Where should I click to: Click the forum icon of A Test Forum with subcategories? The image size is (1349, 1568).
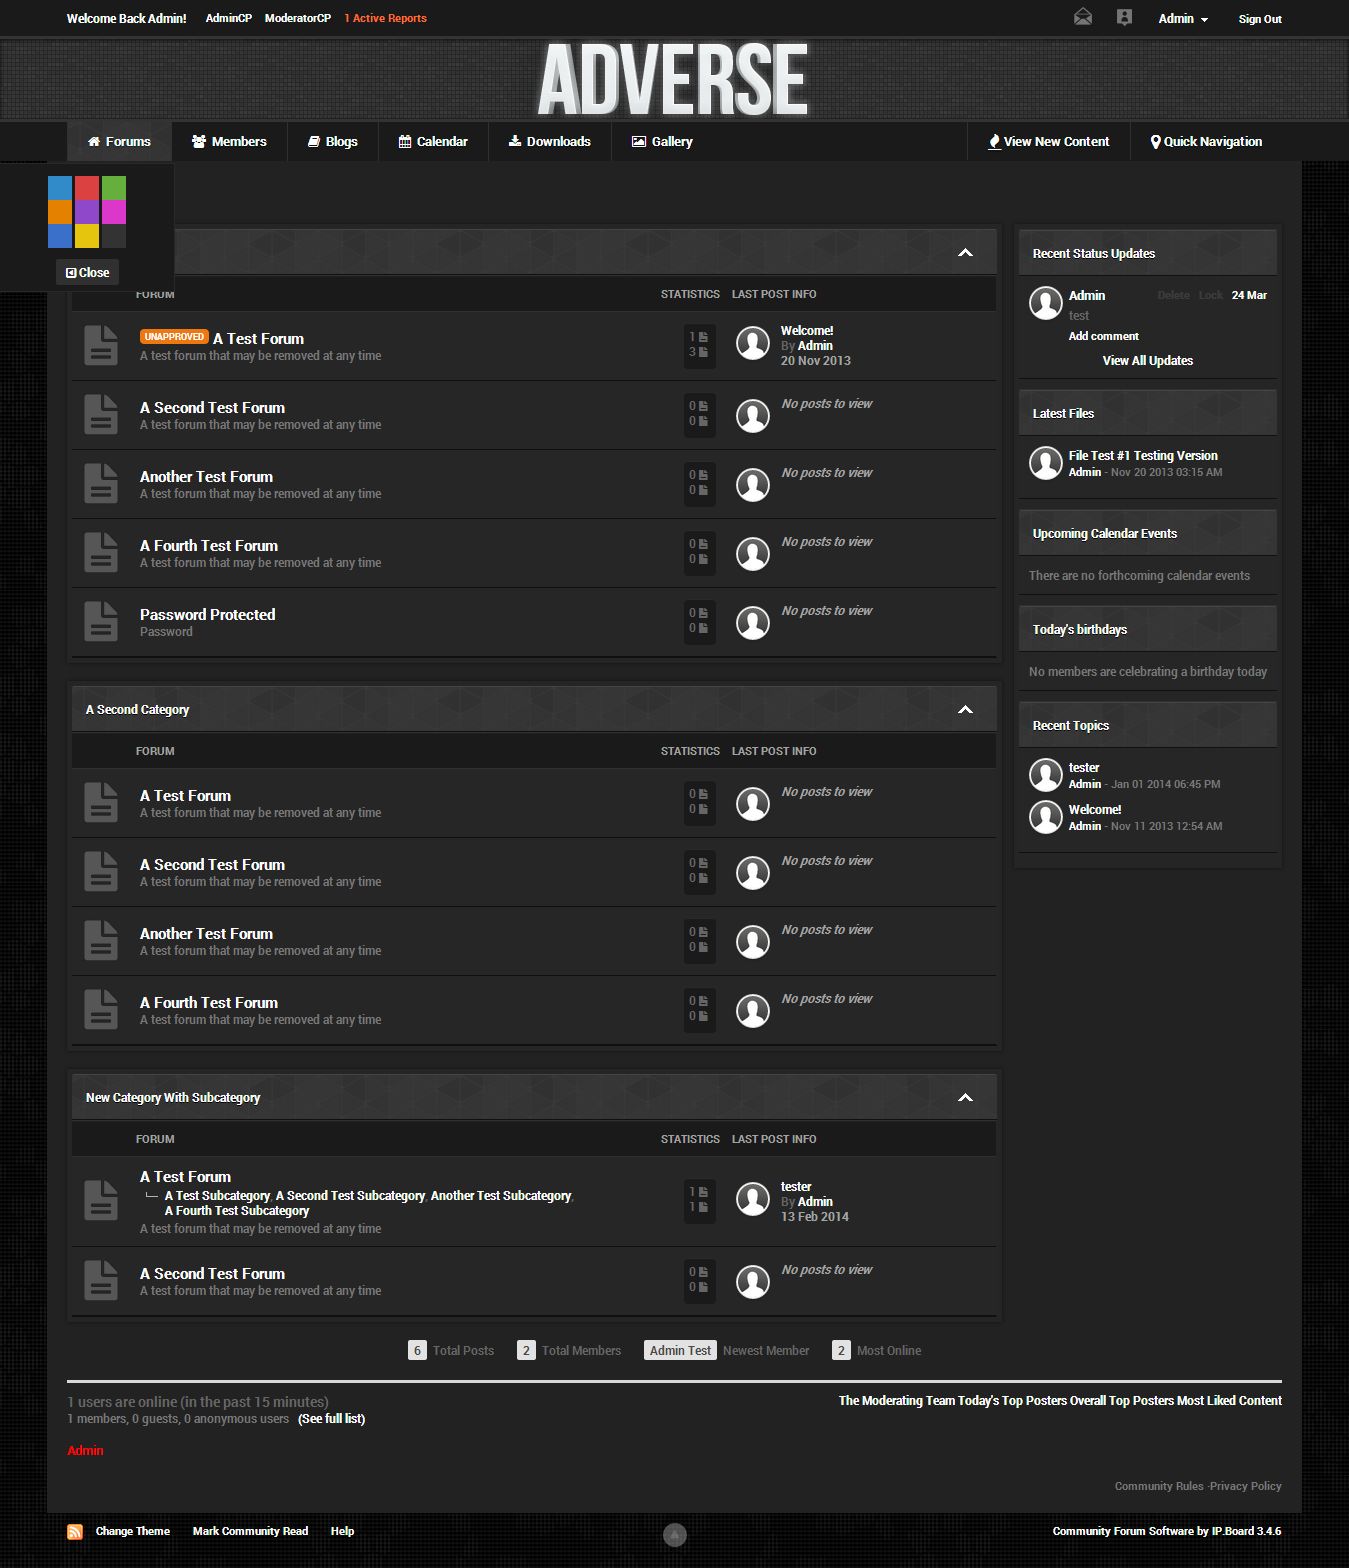point(101,1201)
